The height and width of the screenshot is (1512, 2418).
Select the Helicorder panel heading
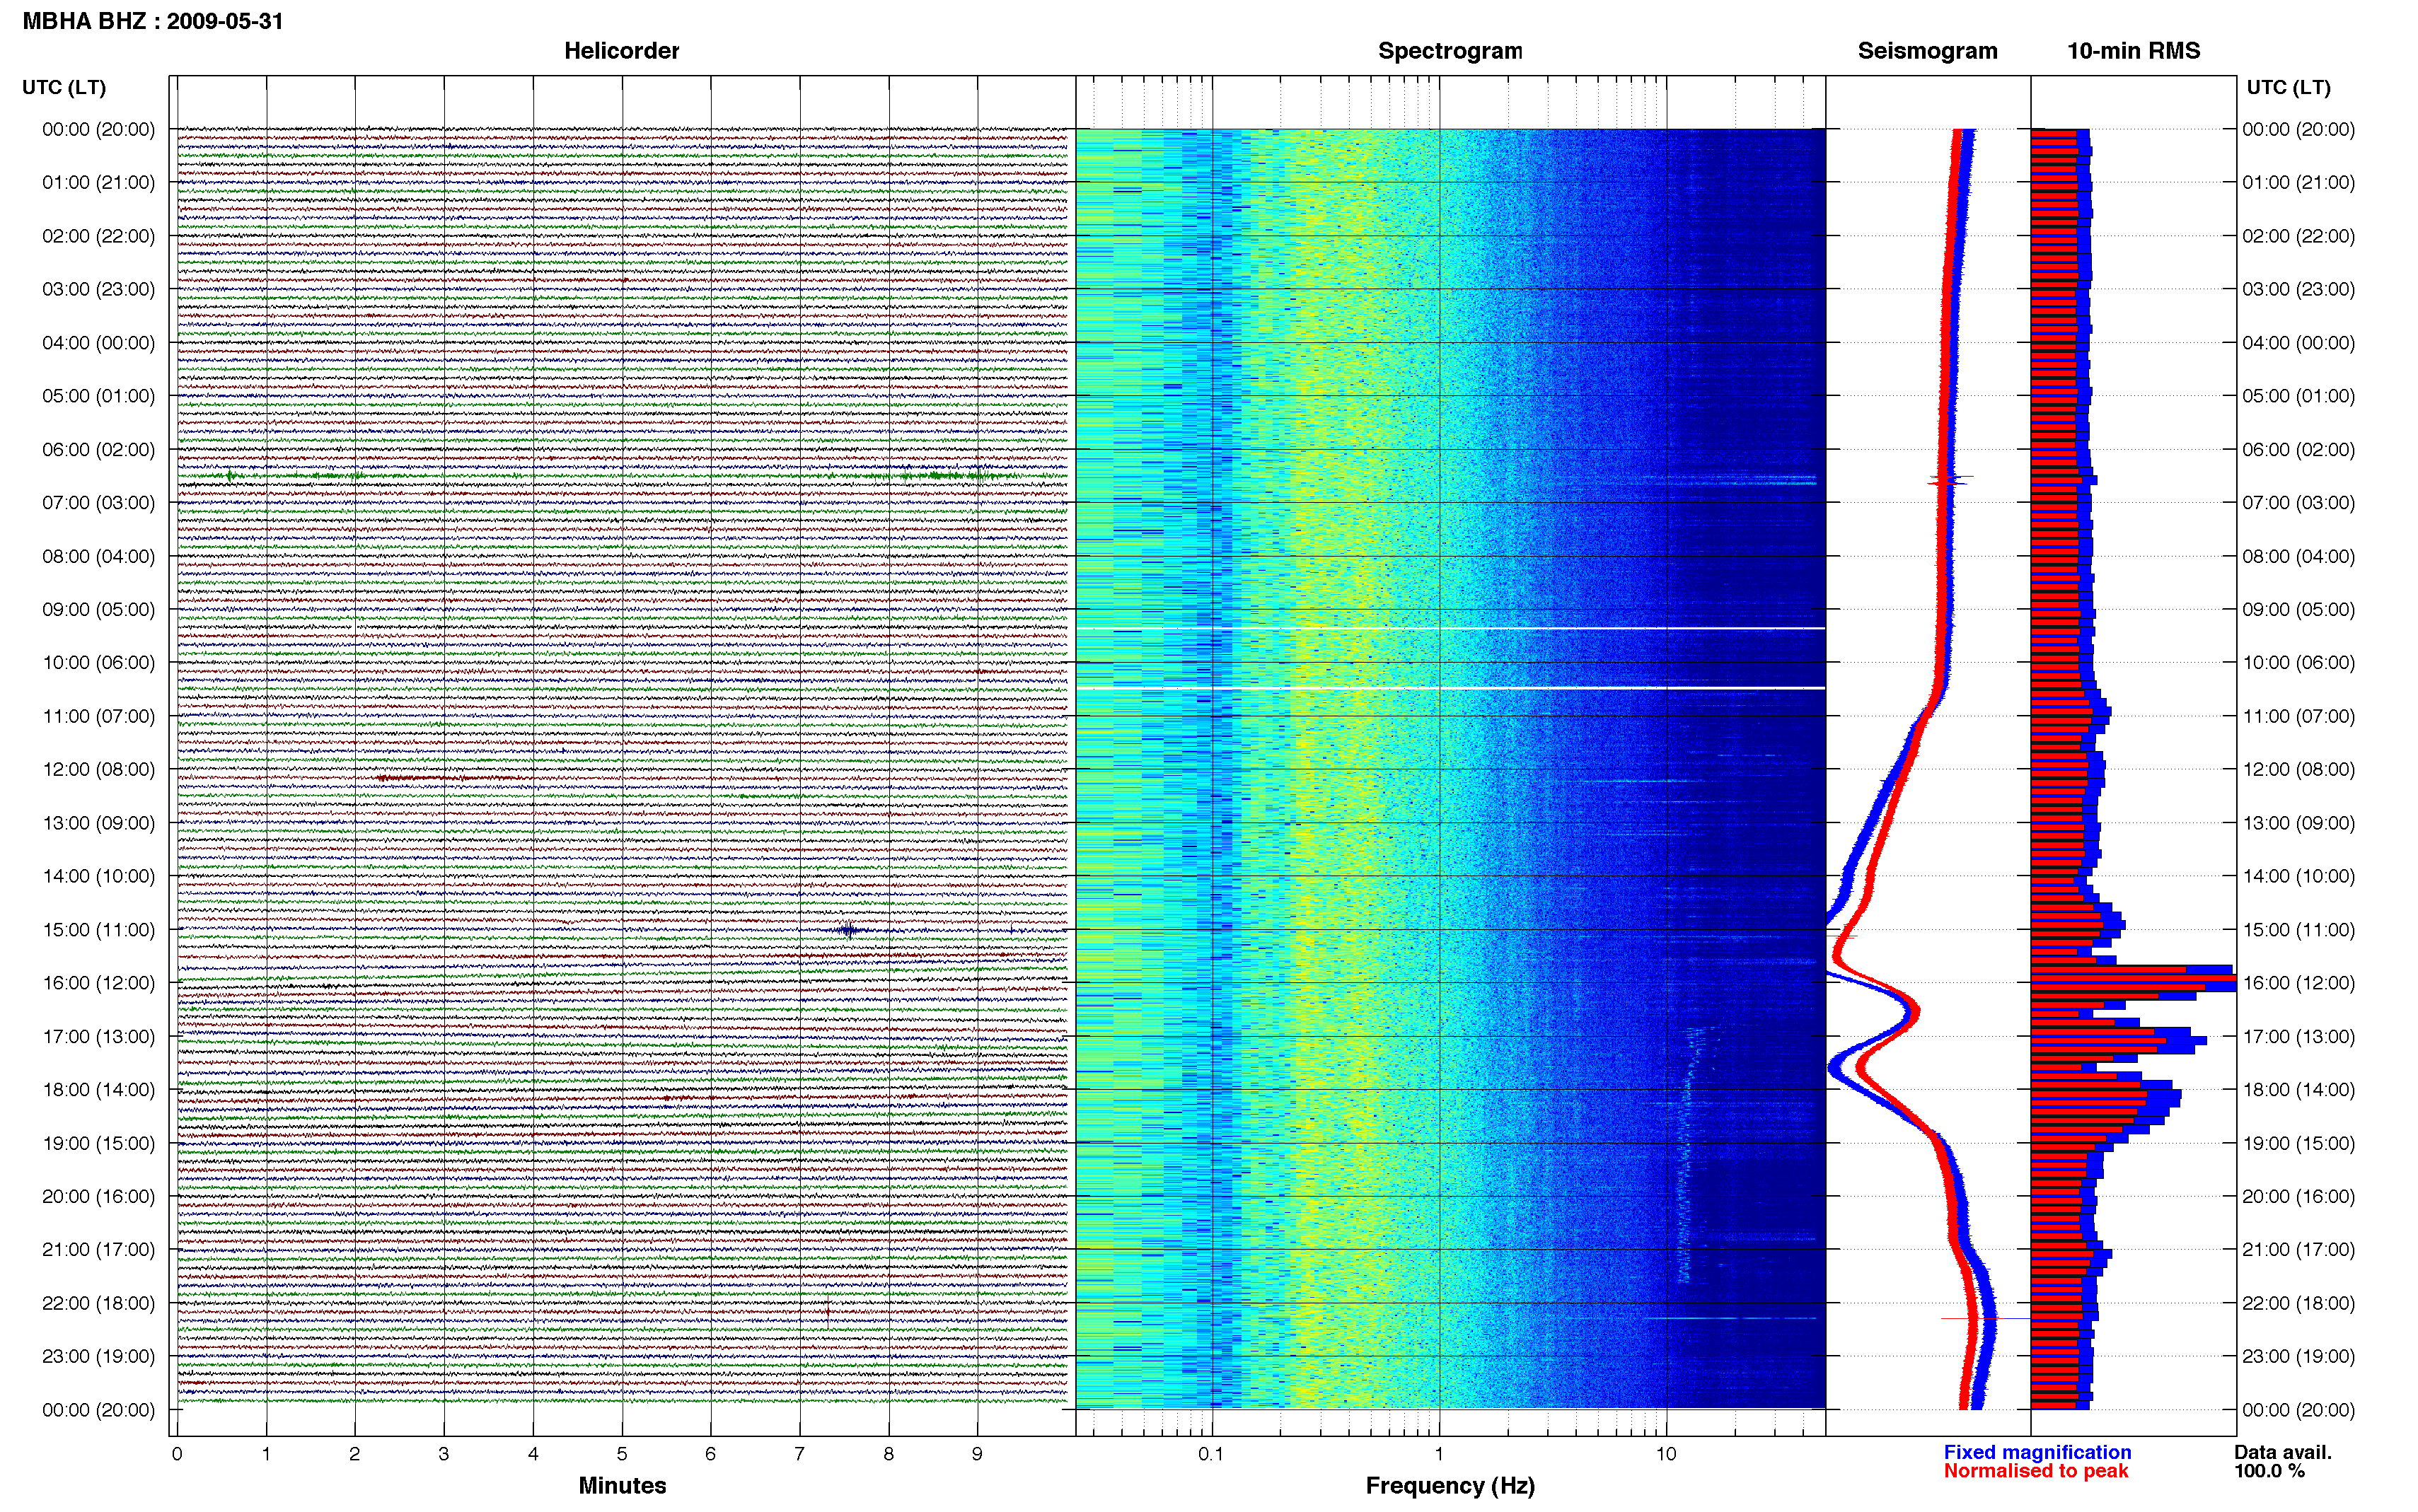[x=621, y=51]
